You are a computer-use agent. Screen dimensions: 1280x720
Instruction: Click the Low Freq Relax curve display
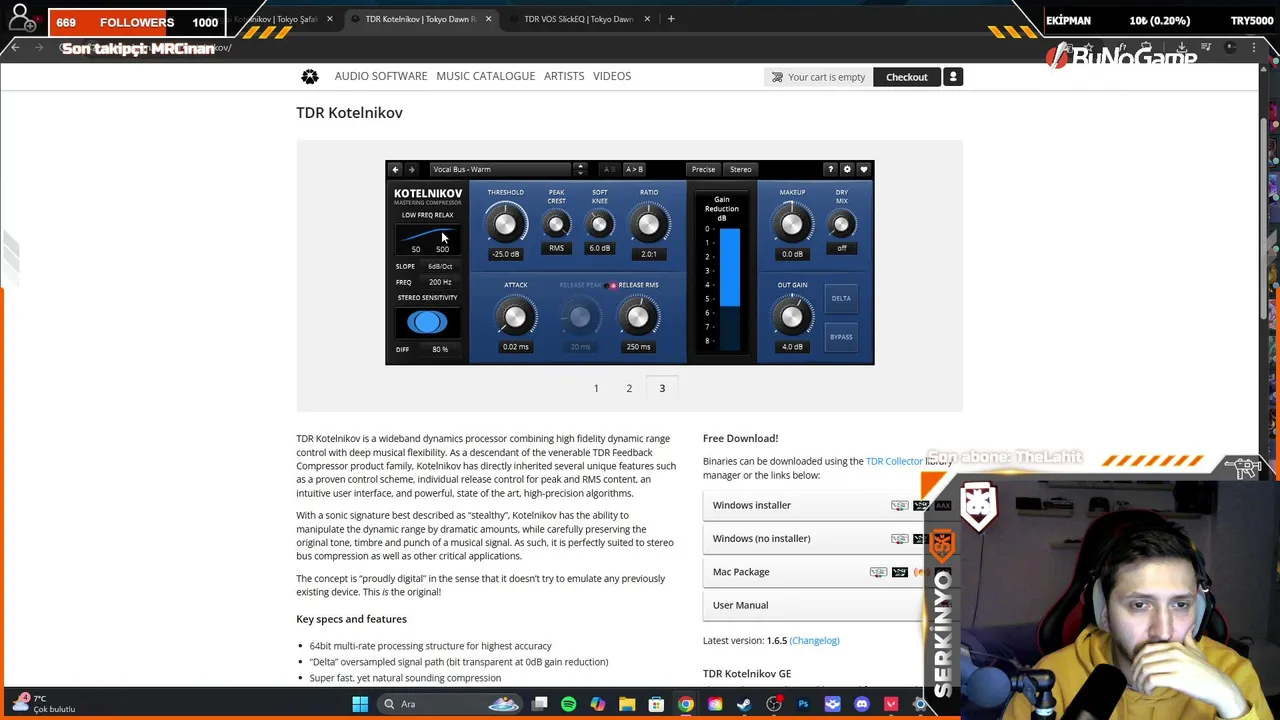(x=427, y=238)
